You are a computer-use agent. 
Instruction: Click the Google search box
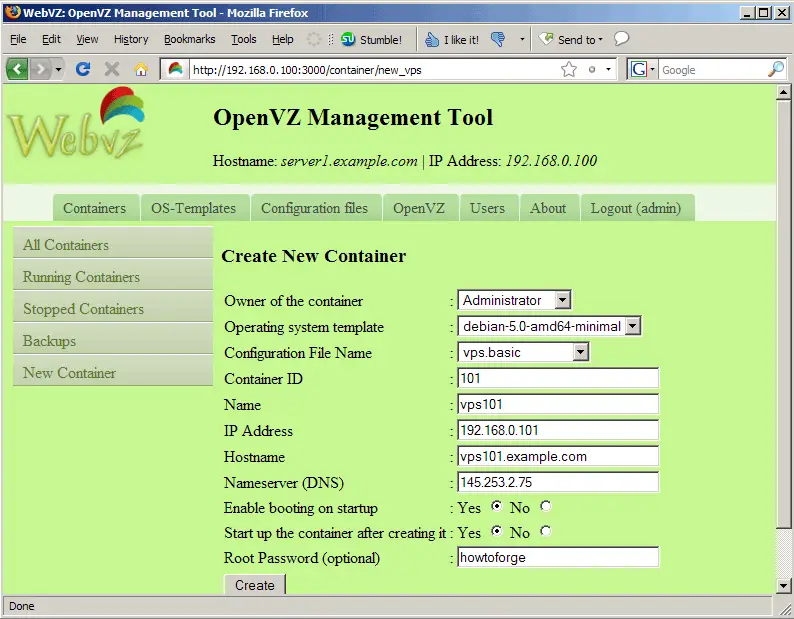tap(712, 69)
